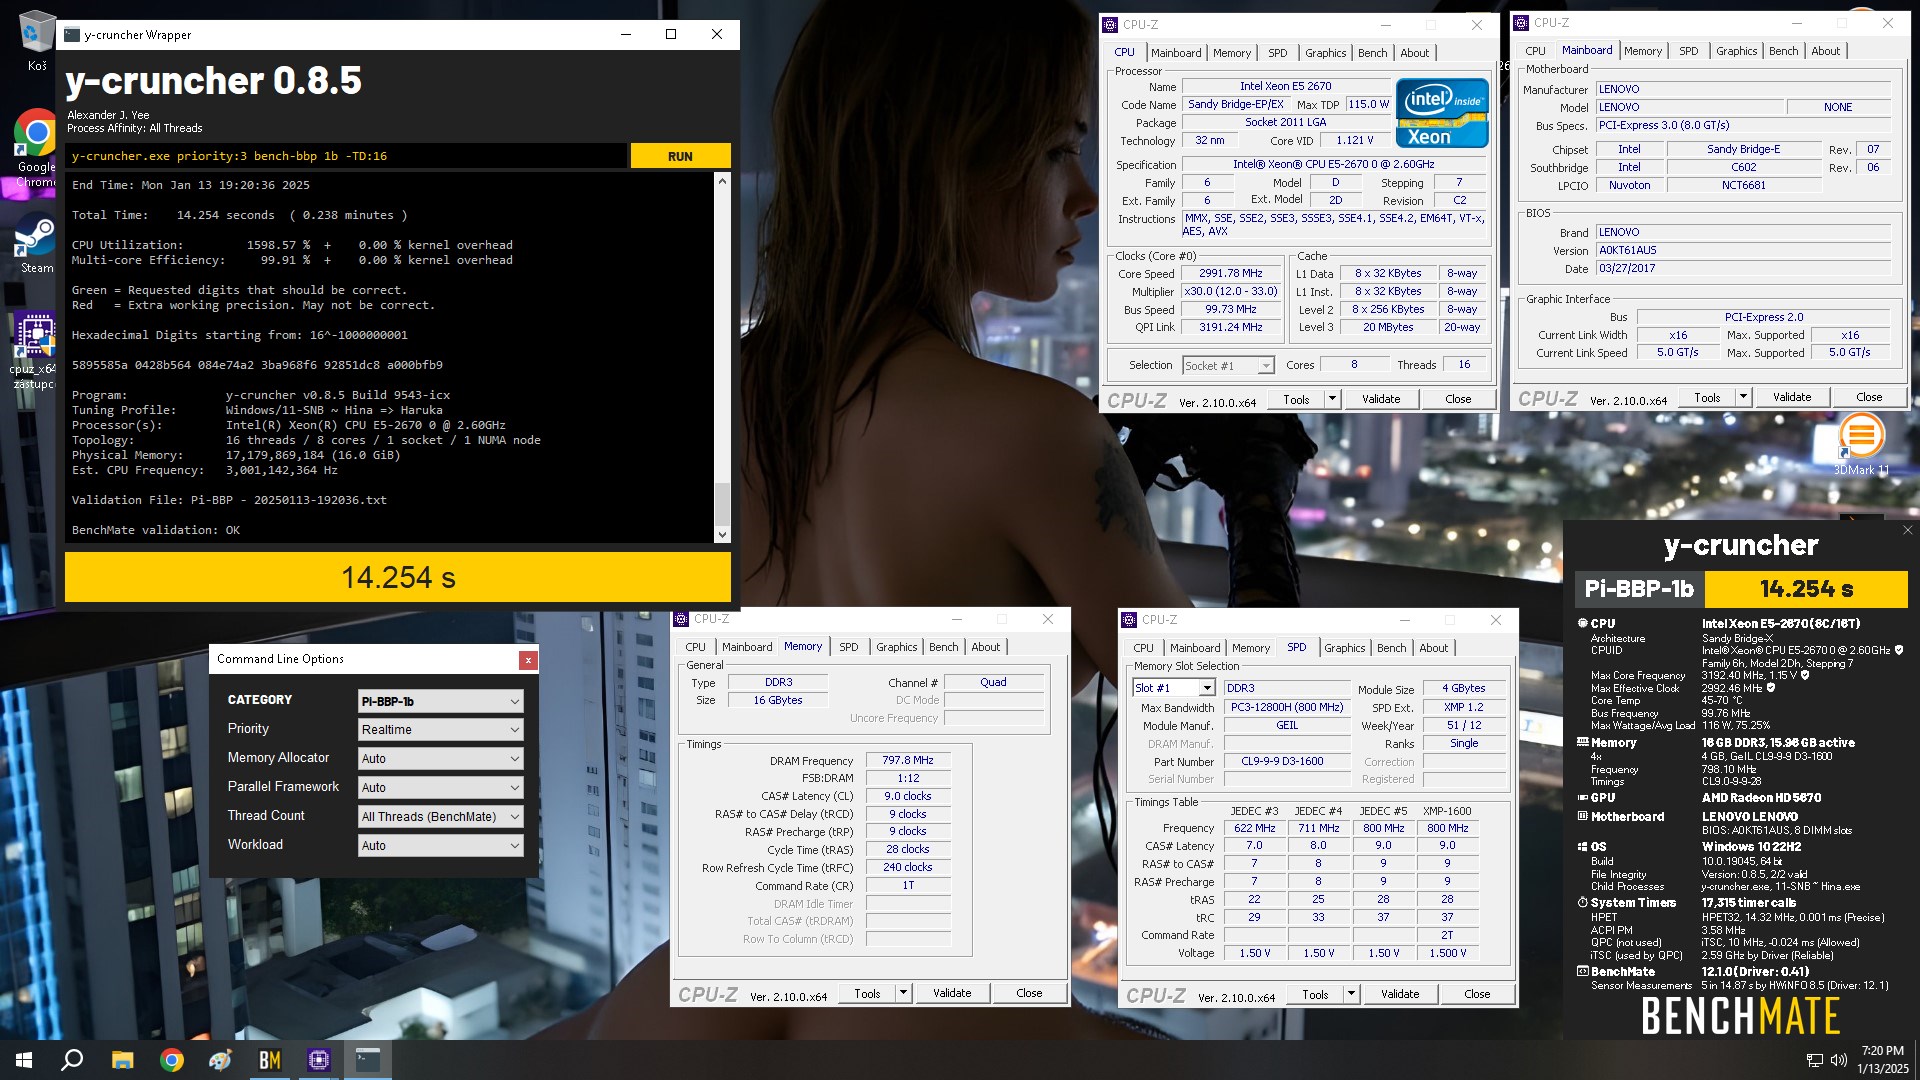The height and width of the screenshot is (1080, 1920).
Task: Open the Socket #1 selection dropdown
Action: coord(1228,366)
